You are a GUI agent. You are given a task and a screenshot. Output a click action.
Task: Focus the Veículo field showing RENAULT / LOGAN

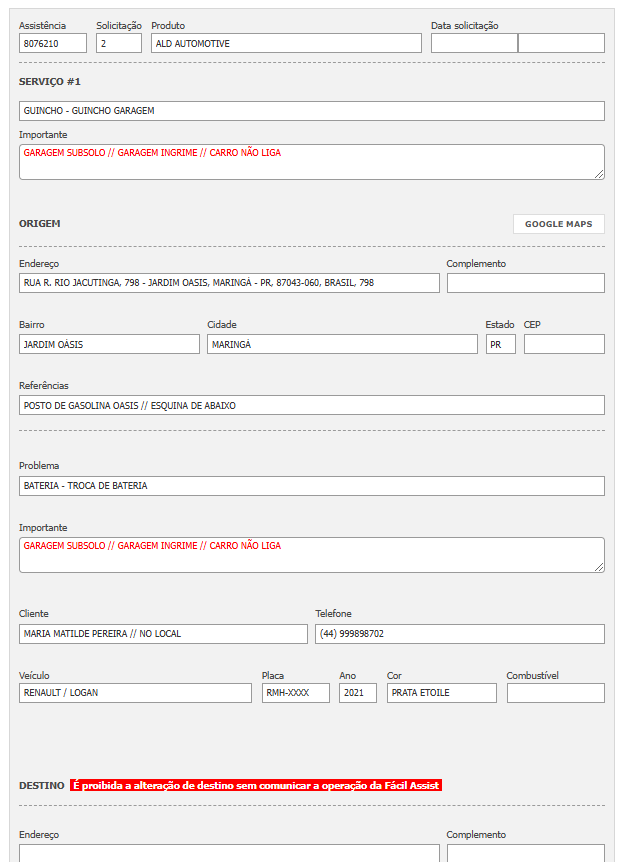point(135,693)
